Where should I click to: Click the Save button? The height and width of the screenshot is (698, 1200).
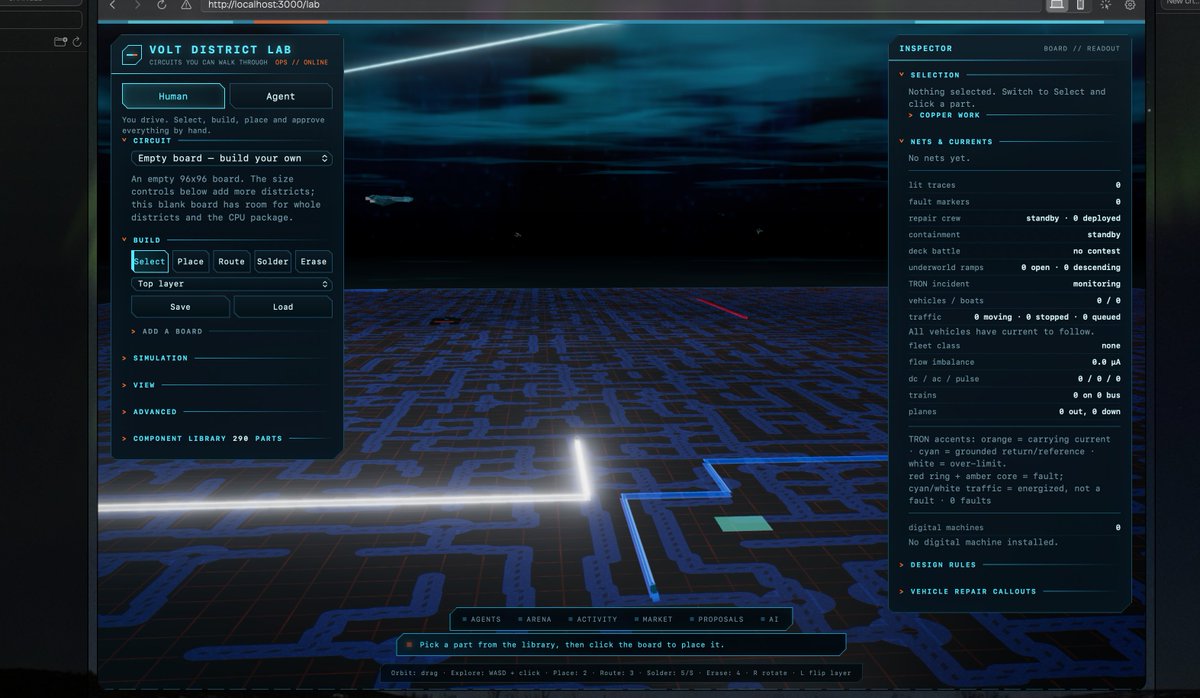[180, 307]
